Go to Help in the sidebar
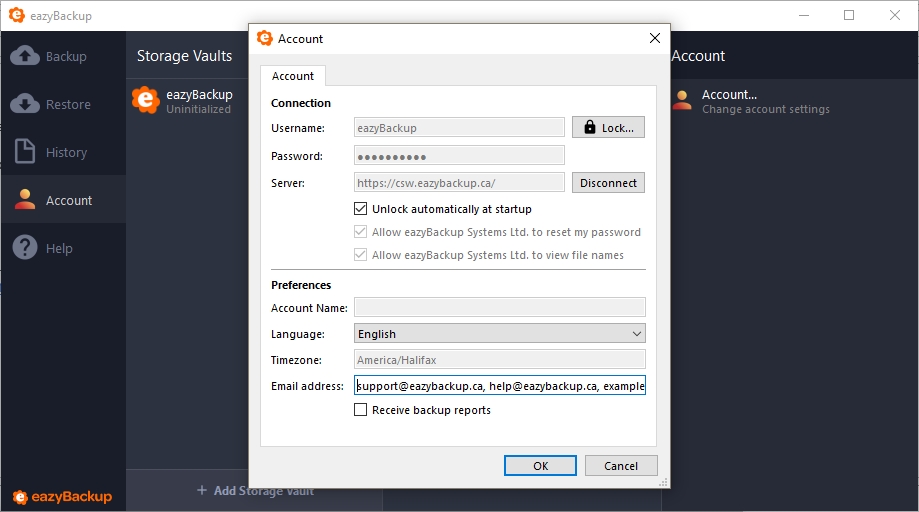 [63, 248]
